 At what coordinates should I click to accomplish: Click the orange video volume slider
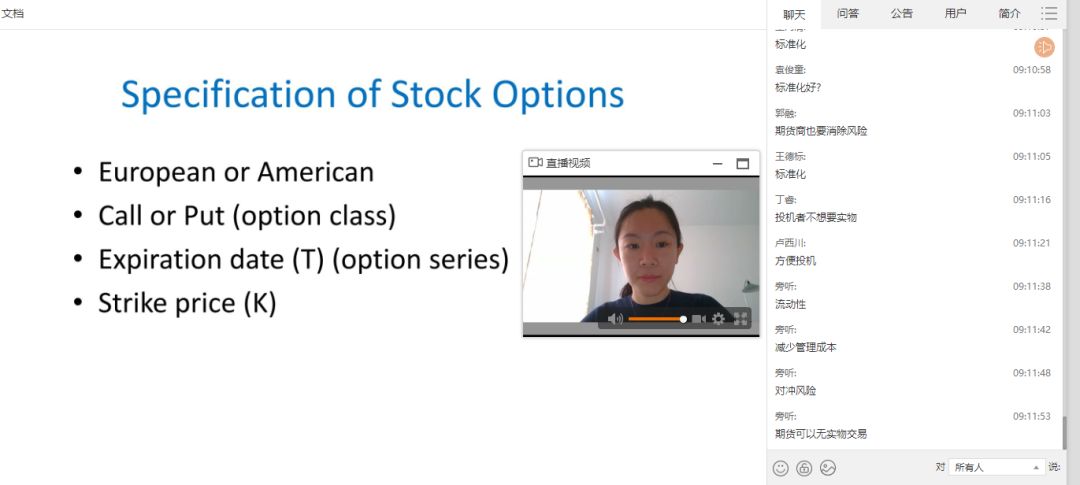[x=656, y=319]
